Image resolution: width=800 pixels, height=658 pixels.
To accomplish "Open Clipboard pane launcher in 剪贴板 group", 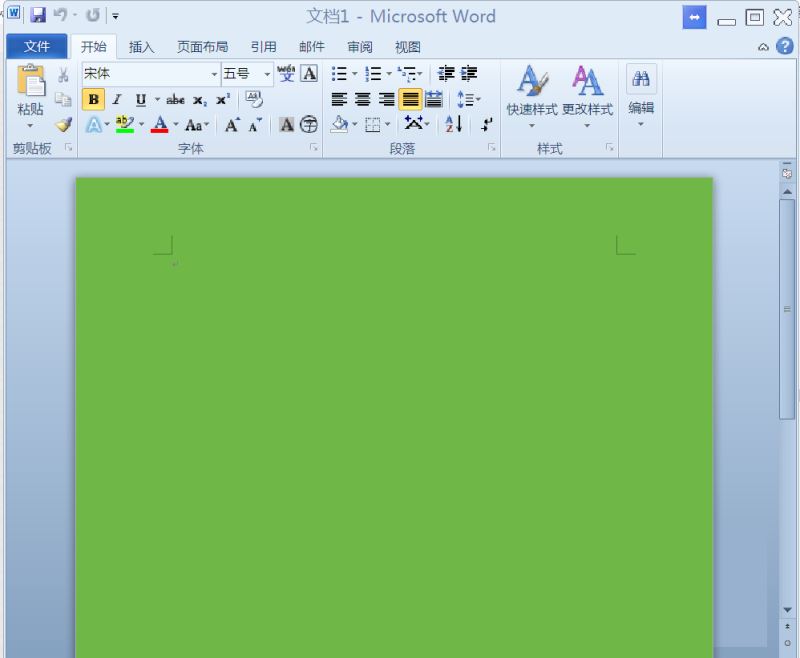I will pos(68,147).
